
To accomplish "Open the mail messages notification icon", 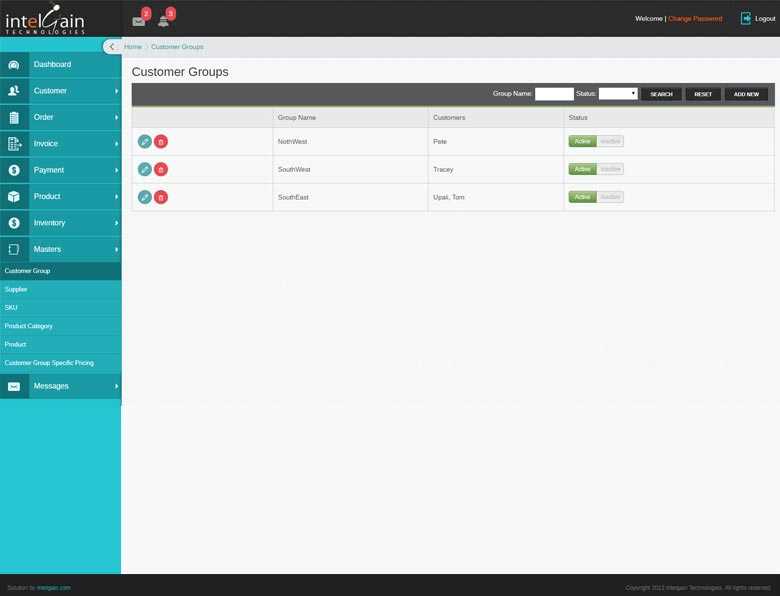I will [139, 21].
